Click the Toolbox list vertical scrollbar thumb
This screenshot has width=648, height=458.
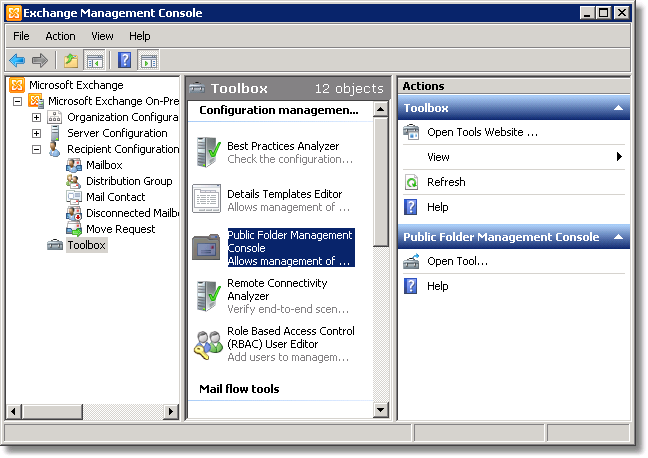[x=380, y=181]
